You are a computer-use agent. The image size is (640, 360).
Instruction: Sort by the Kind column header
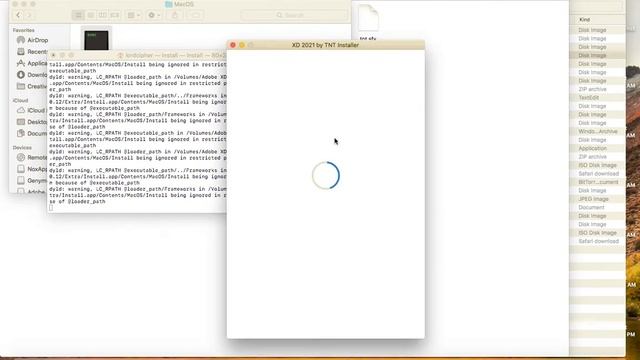click(x=584, y=20)
